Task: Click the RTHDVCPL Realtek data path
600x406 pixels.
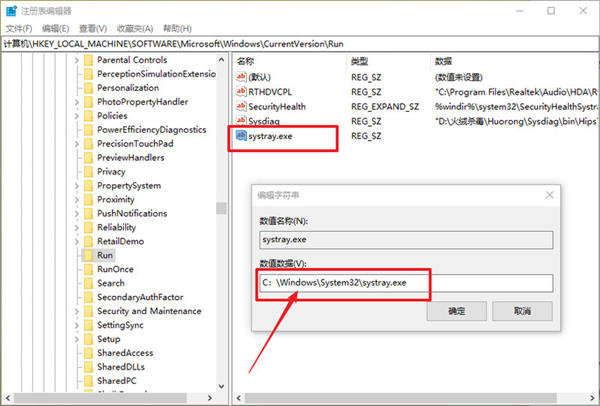Action: 516,92
